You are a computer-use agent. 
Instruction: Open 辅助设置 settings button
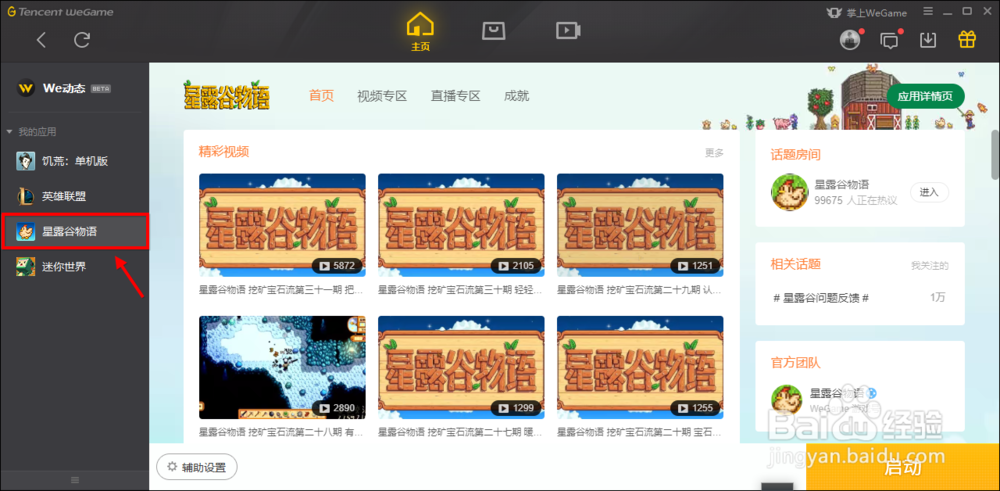197,467
